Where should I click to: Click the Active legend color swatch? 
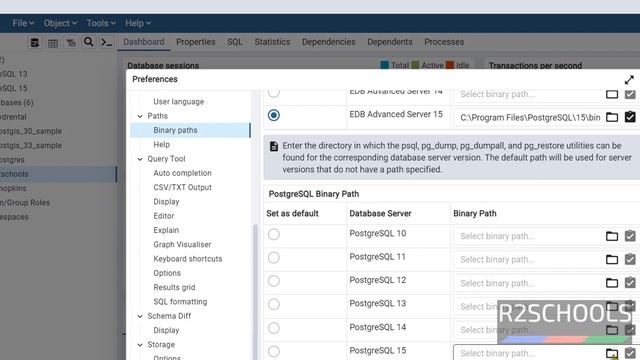[x=415, y=65]
